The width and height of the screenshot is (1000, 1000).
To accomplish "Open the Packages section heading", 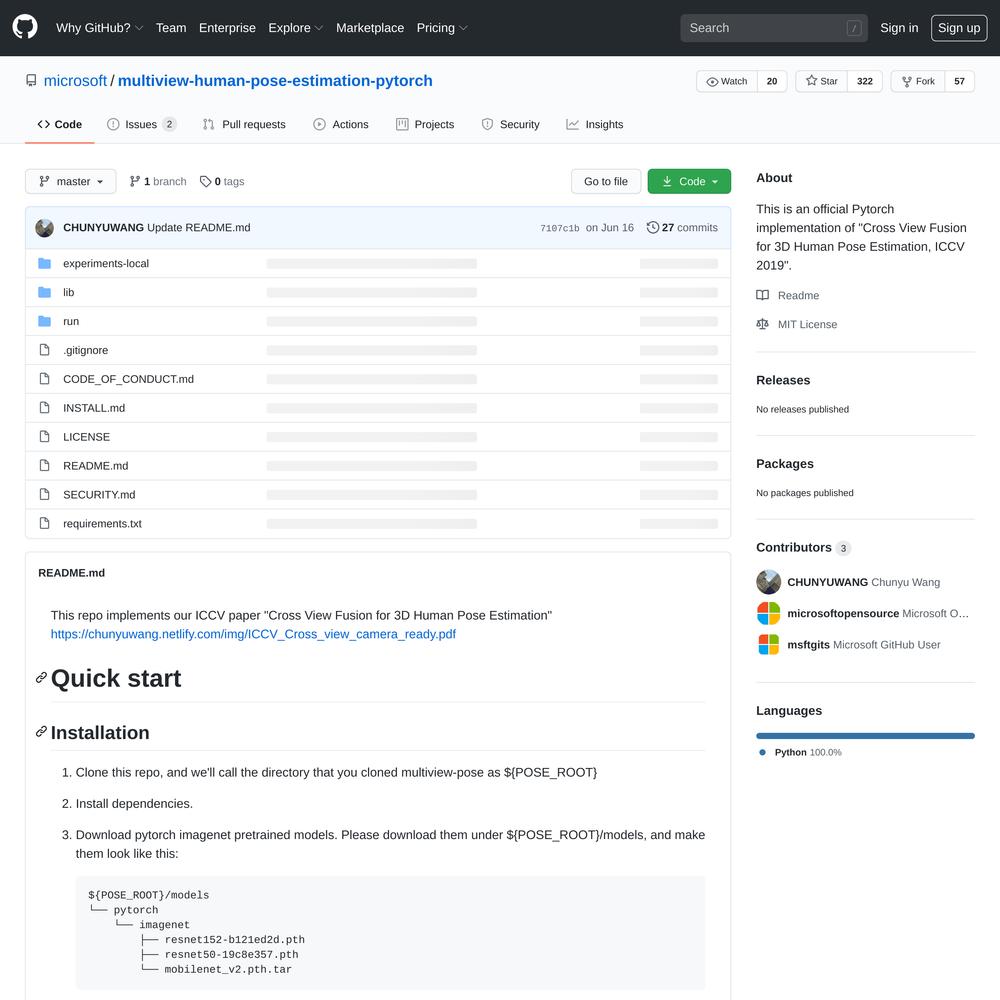I will pyautogui.click(x=785, y=464).
